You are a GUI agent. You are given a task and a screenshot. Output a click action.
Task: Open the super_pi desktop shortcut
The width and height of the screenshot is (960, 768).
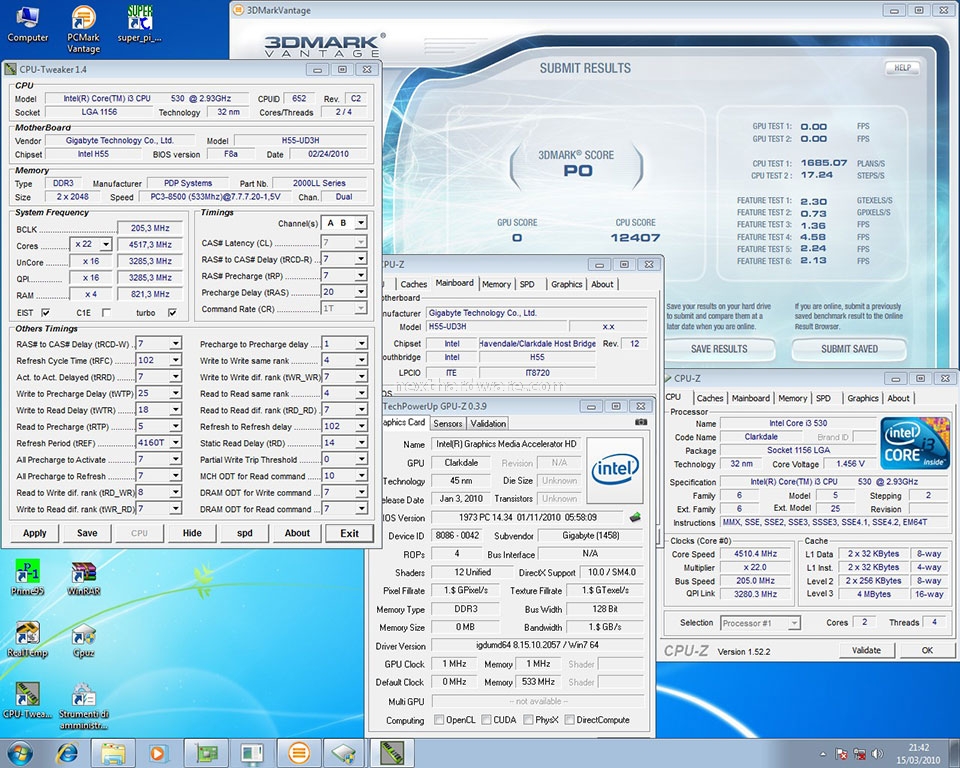[140, 24]
